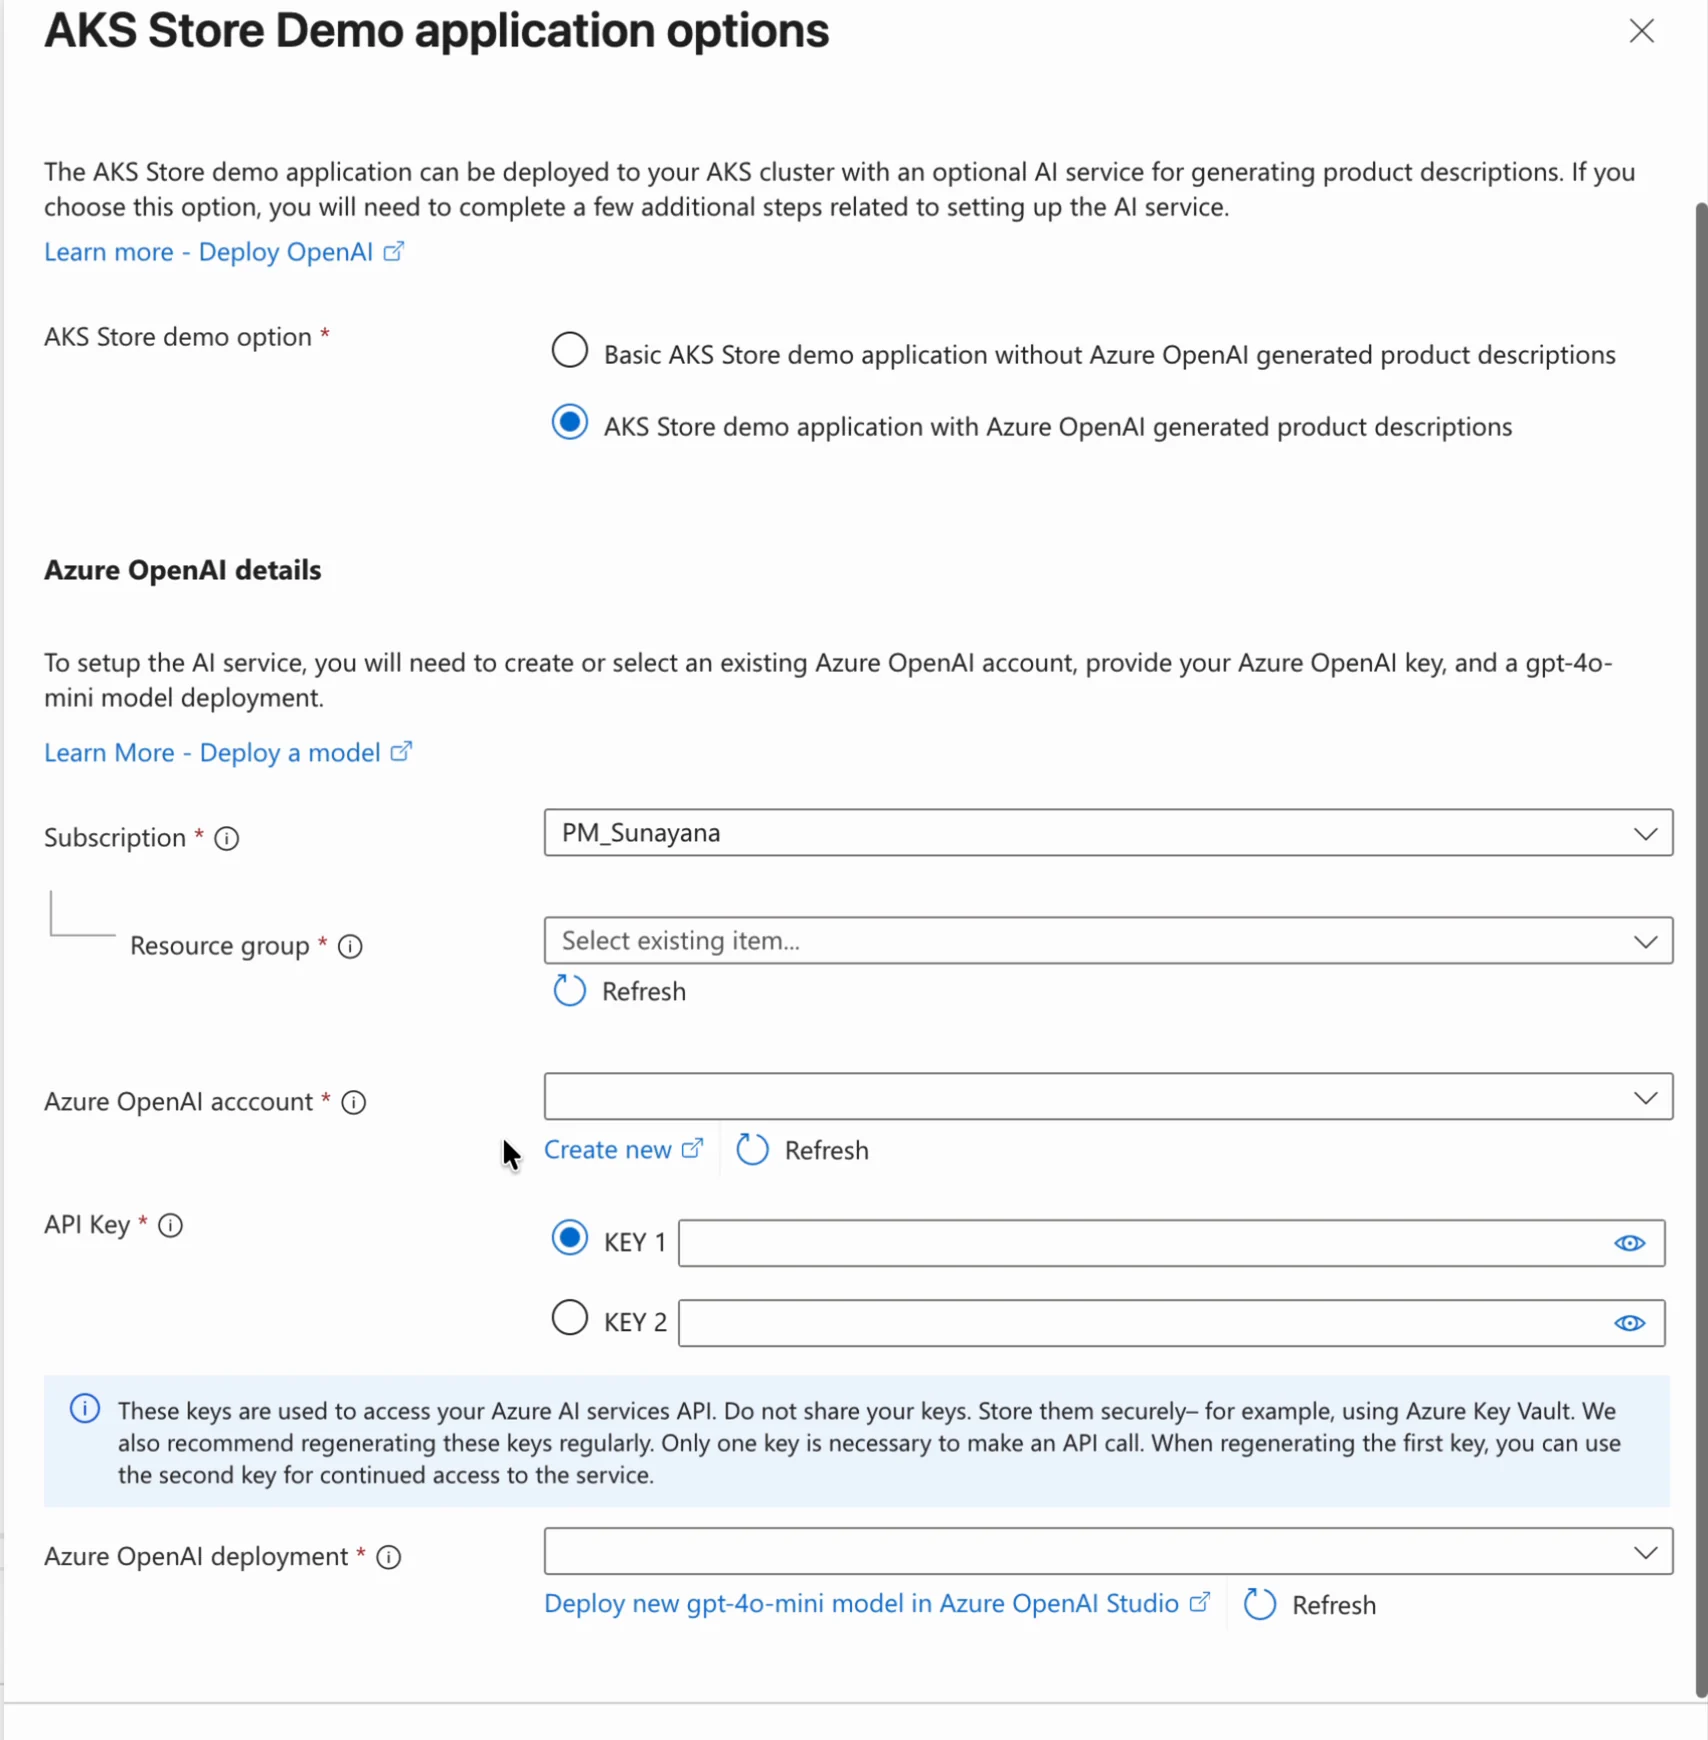The image size is (1708, 1740).
Task: Open the Subscription dropdown showing PM_Sunayana
Action: [x=1108, y=833]
